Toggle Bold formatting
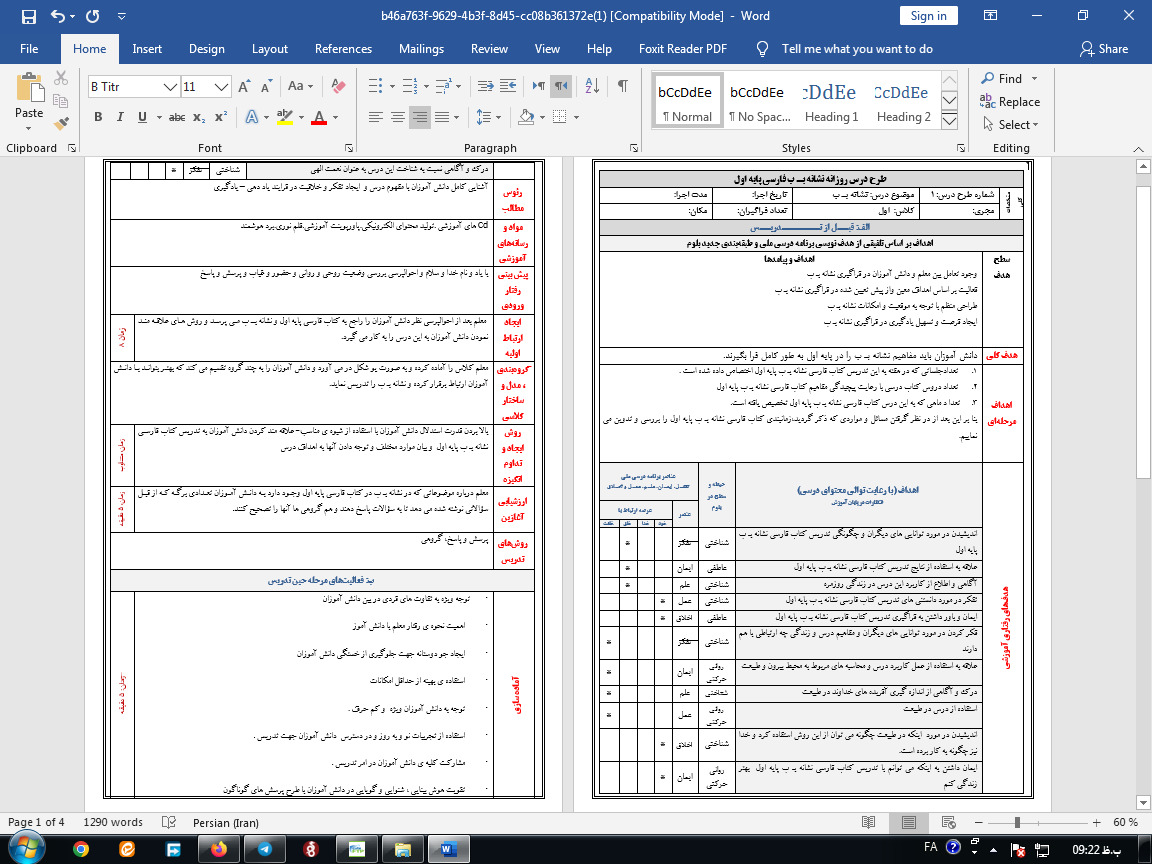This screenshot has height=864, width=1152. click(x=98, y=117)
